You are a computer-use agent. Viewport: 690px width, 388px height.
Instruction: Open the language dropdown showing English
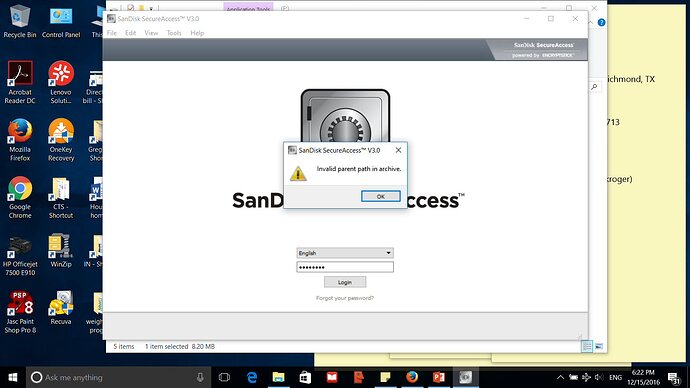click(x=345, y=253)
